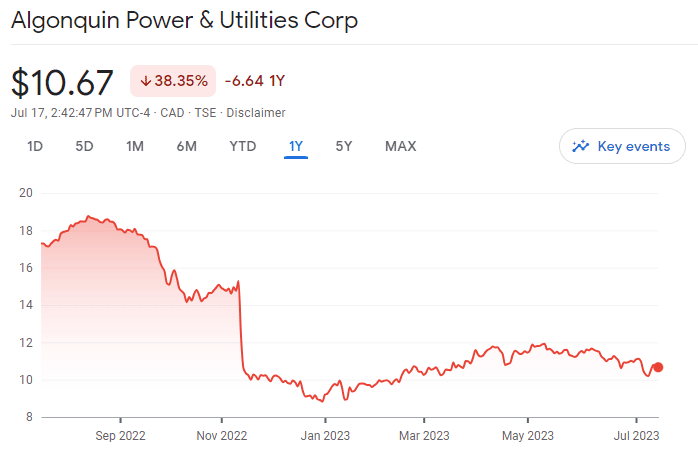Screen dimensions: 698x464
Task: Show the 1M price chart
Action: 135,146
